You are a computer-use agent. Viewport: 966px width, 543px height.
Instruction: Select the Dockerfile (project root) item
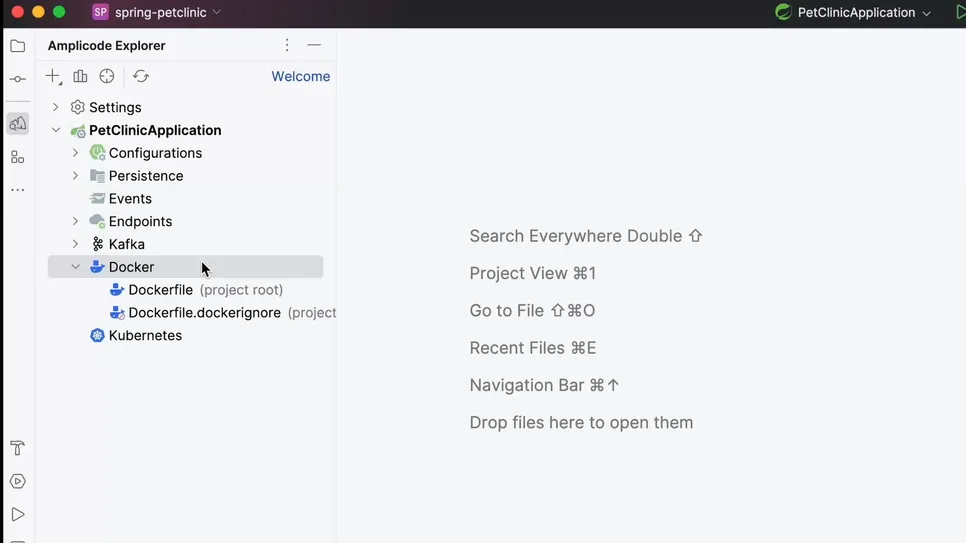206,290
